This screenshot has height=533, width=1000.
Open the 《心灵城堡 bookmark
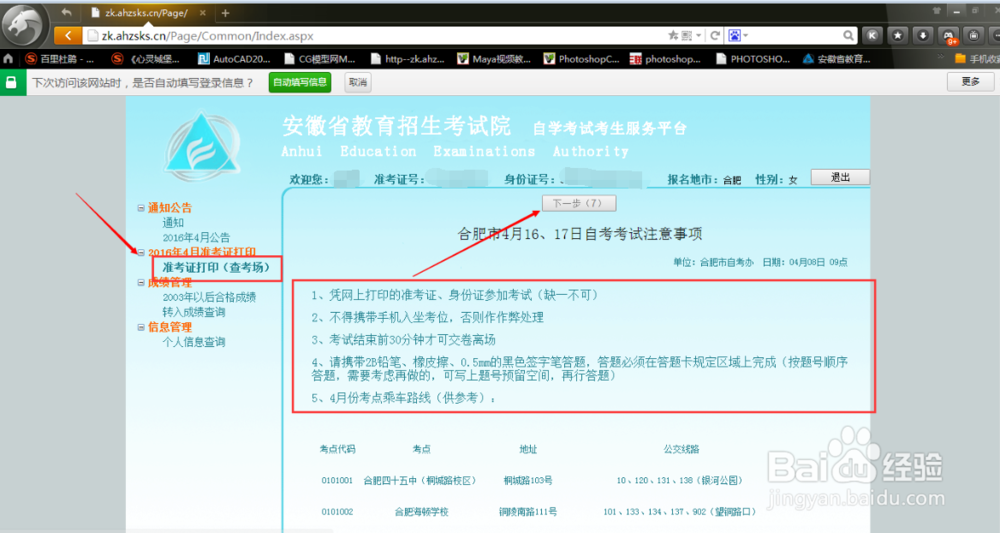coord(145,59)
